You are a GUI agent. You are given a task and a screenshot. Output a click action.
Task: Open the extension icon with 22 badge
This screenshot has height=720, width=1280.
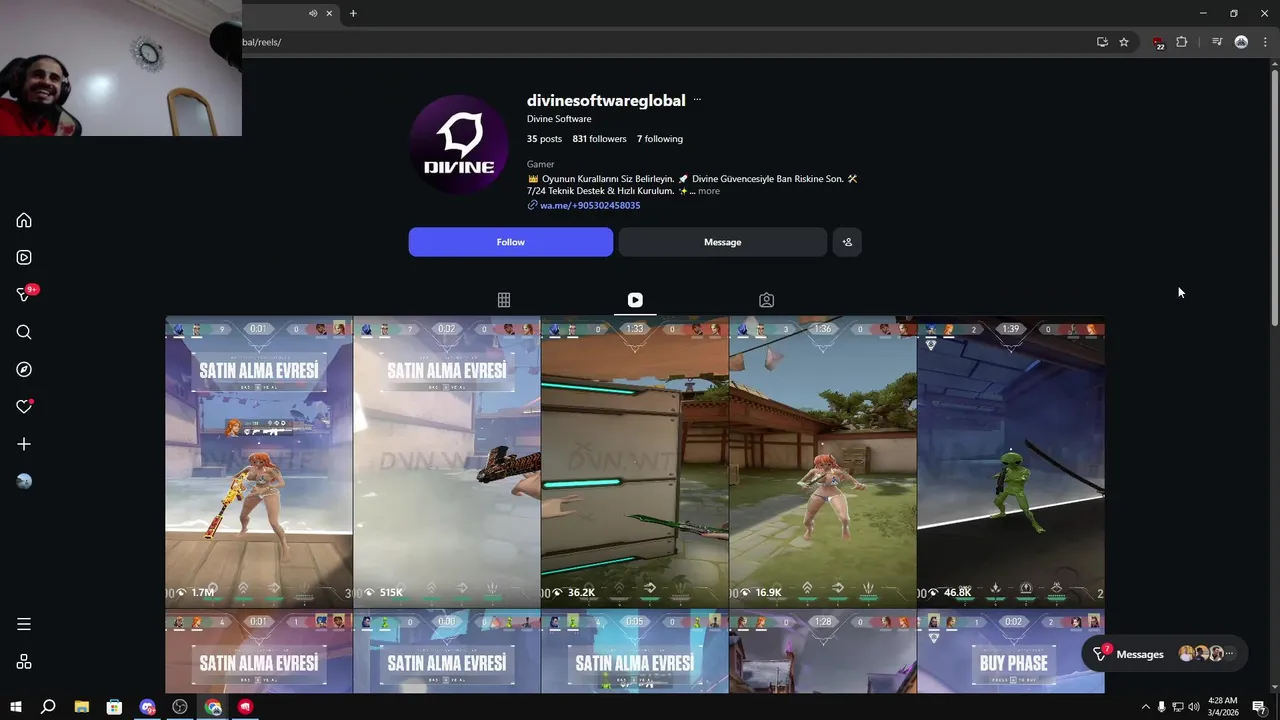pyautogui.click(x=1158, y=42)
